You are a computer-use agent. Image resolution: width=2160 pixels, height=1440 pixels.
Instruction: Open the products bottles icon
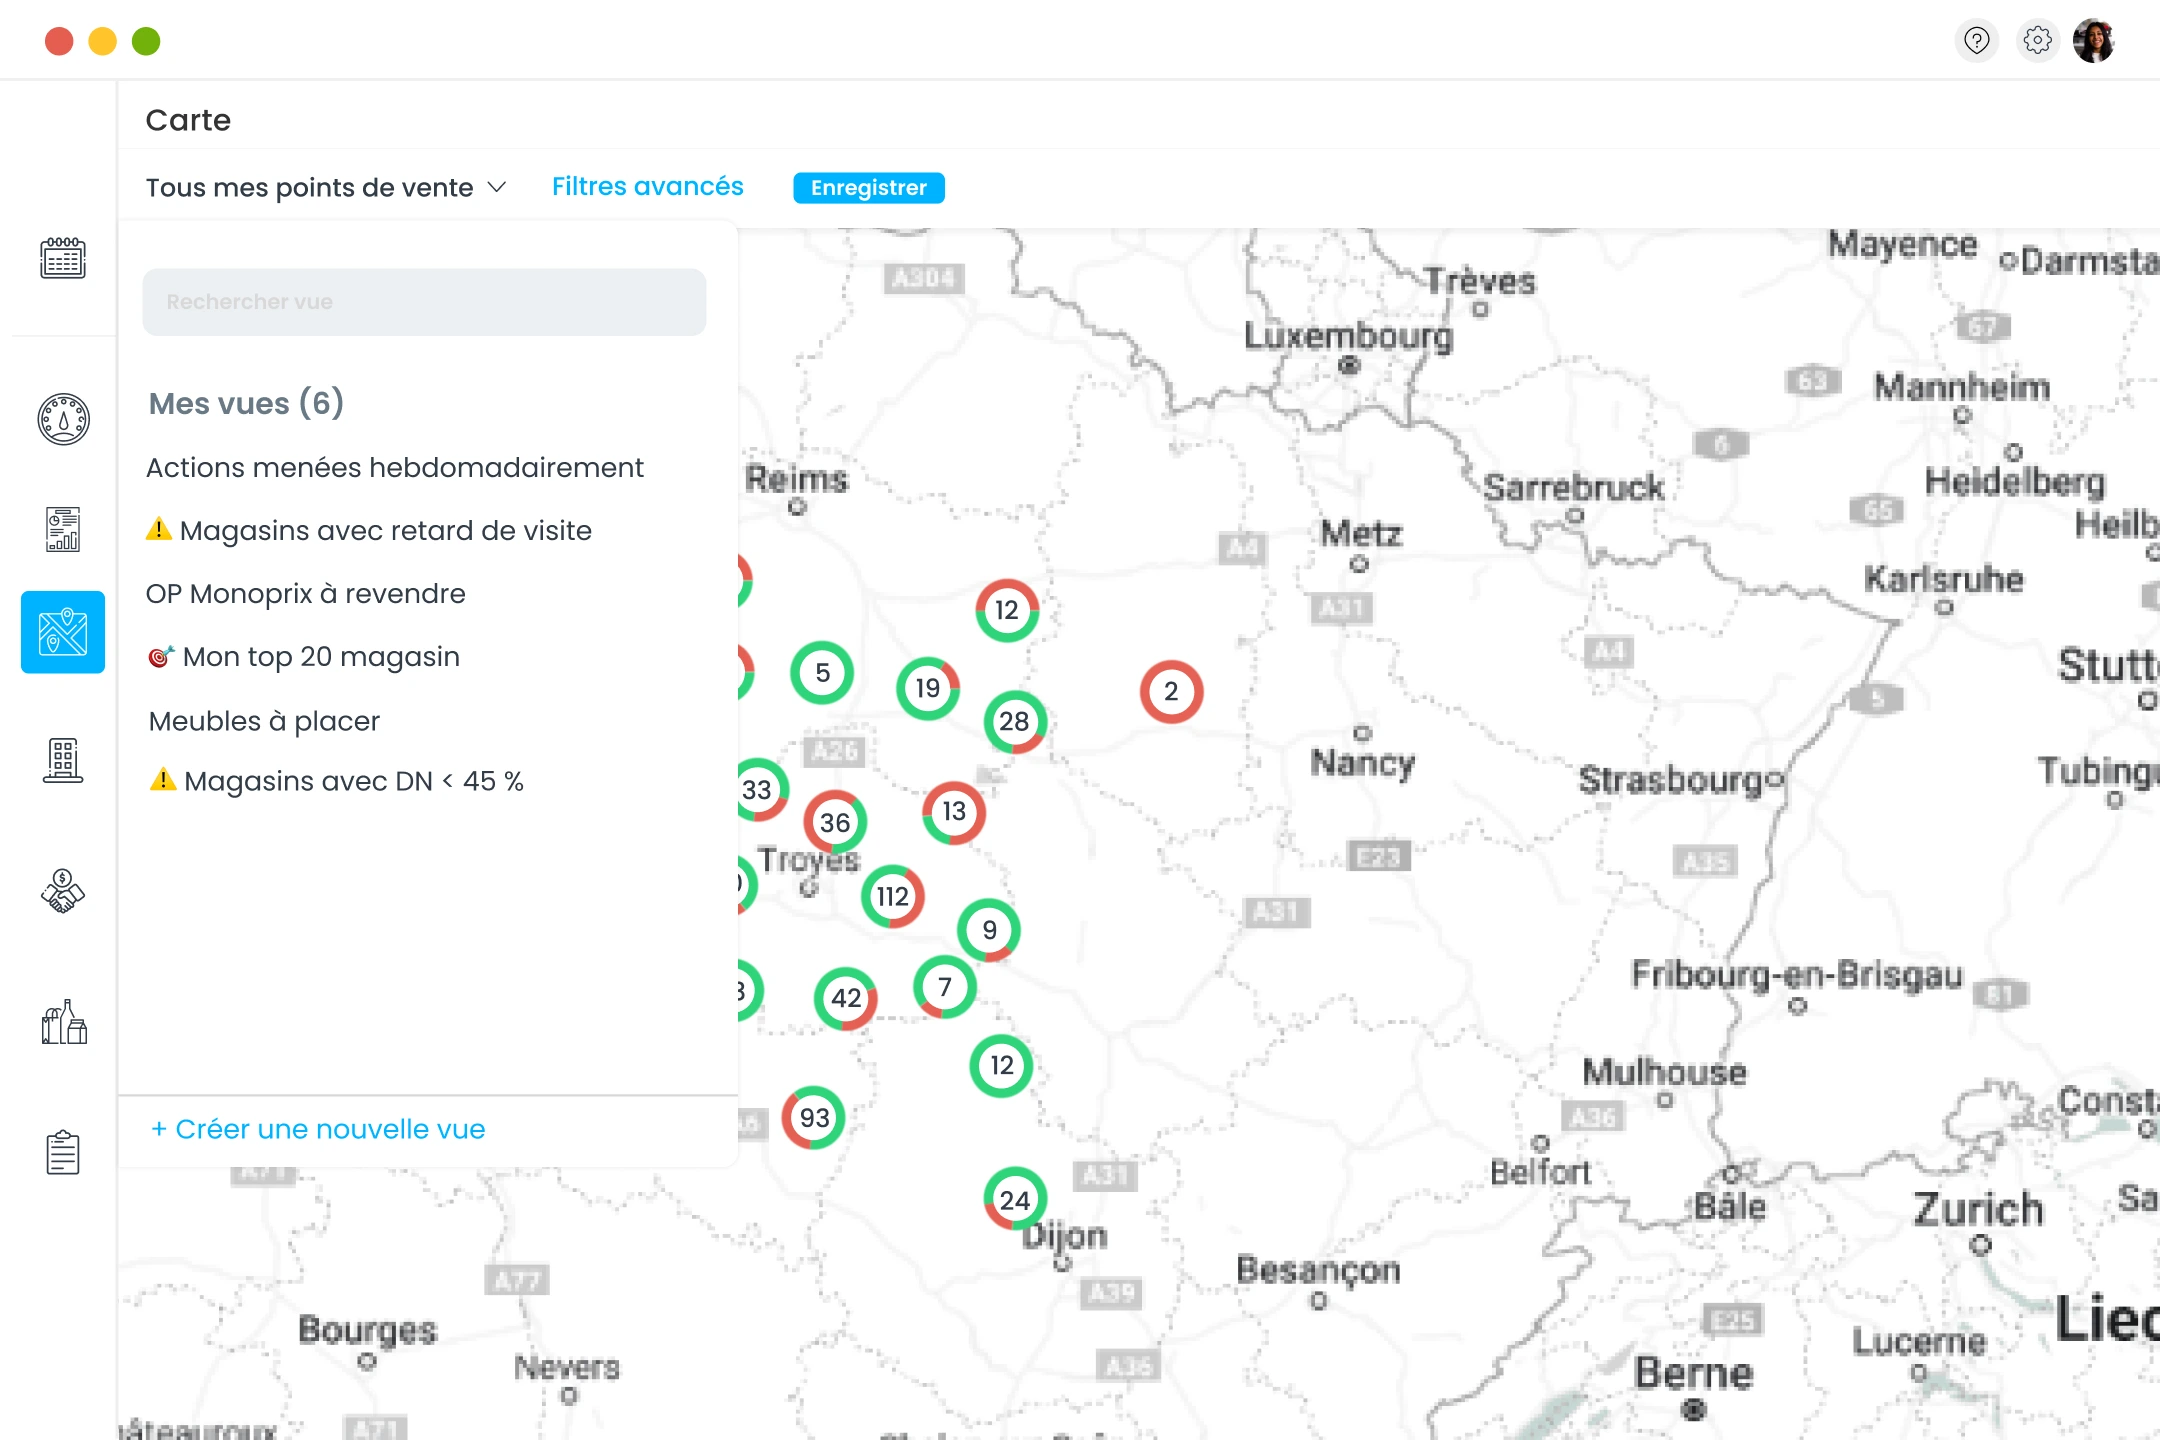(x=63, y=1022)
